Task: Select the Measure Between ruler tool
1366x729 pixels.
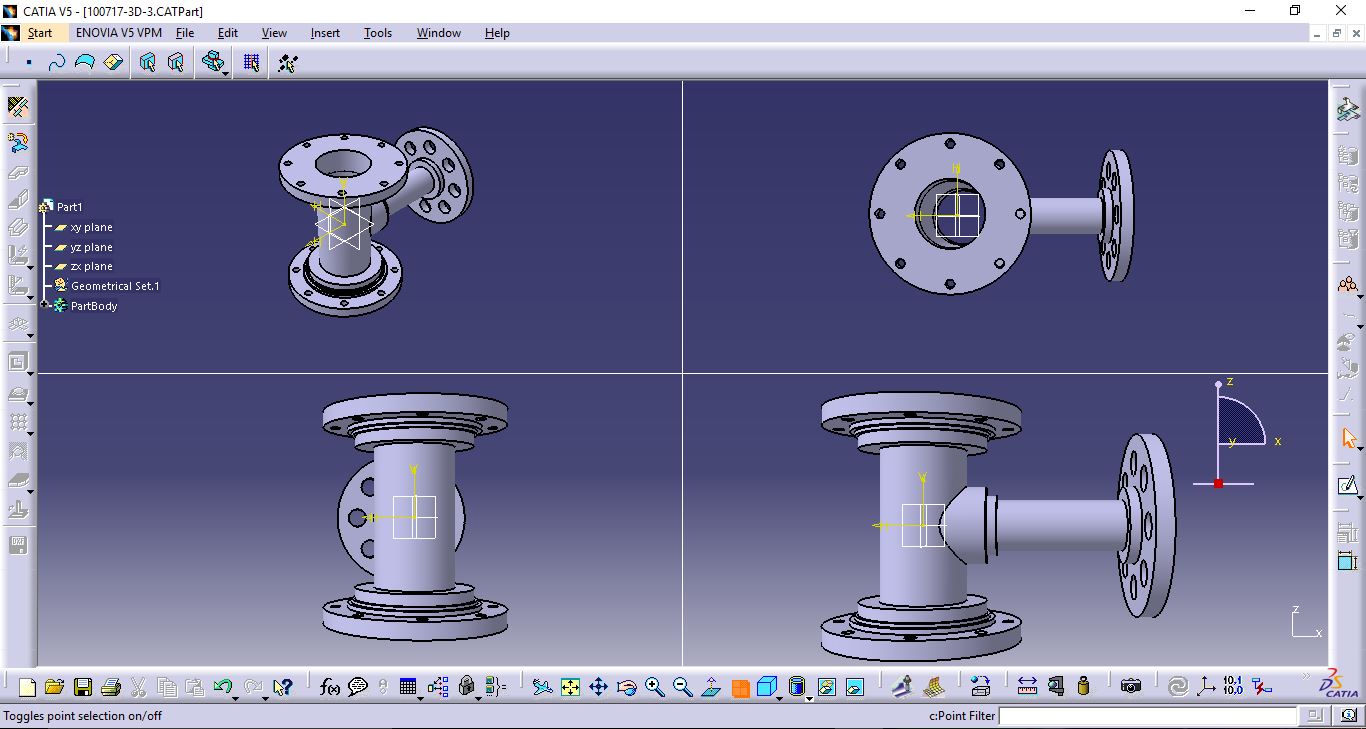Action: (x=1028, y=687)
